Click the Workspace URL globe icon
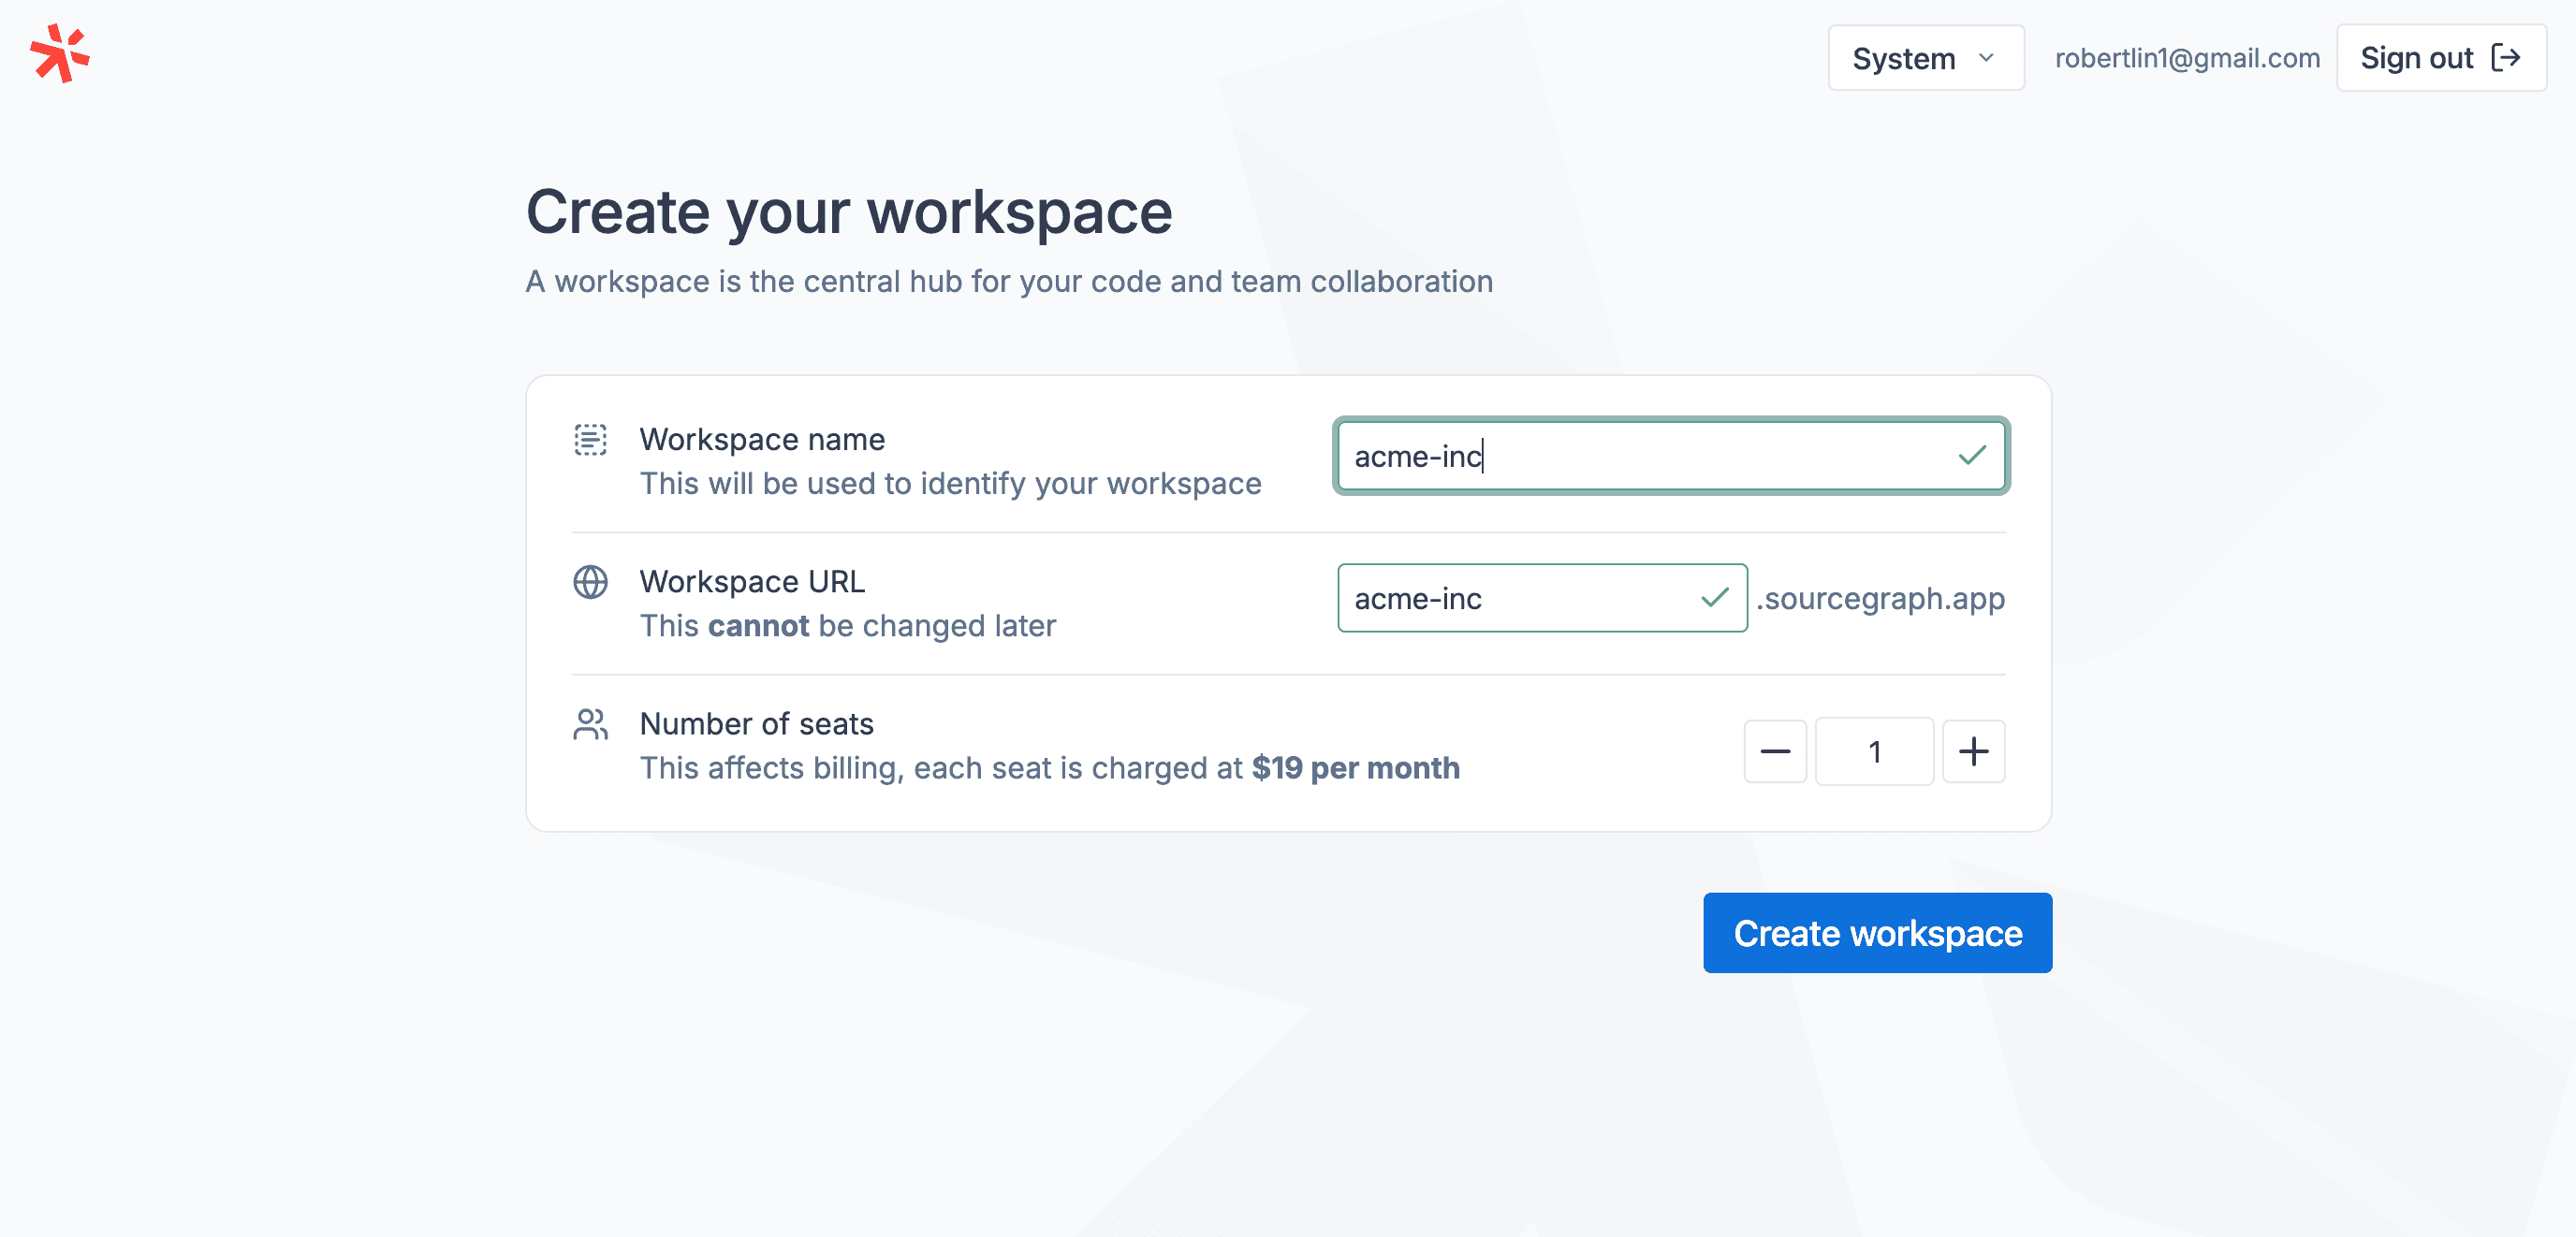The image size is (2576, 1237). (590, 581)
